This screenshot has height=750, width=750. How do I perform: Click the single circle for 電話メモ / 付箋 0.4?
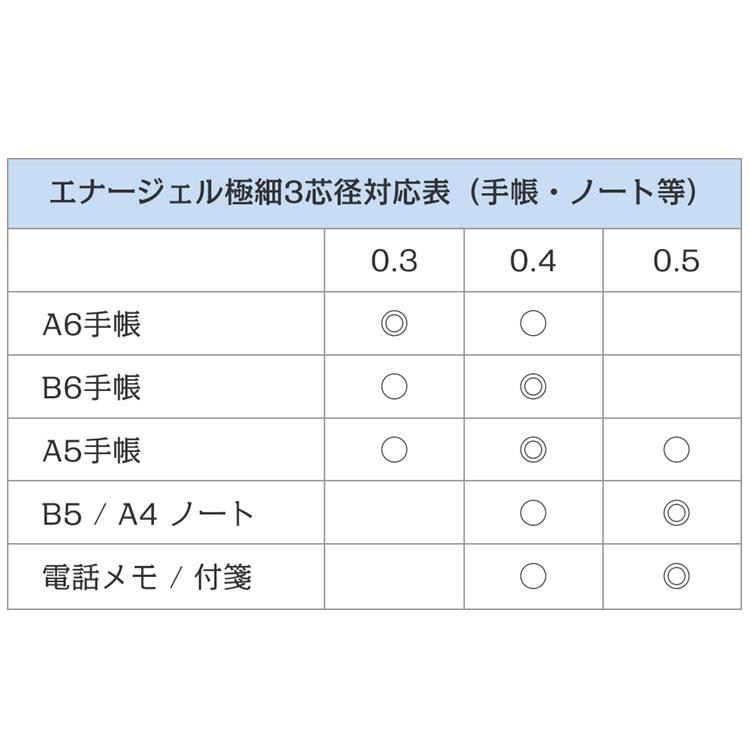tap(533, 576)
